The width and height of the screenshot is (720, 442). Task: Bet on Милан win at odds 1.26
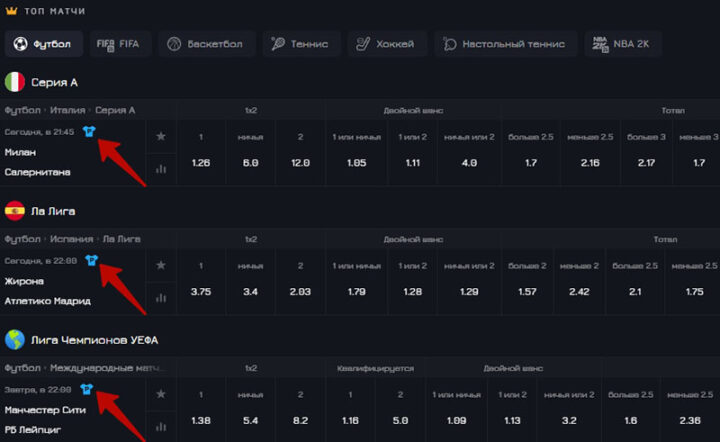click(x=201, y=162)
